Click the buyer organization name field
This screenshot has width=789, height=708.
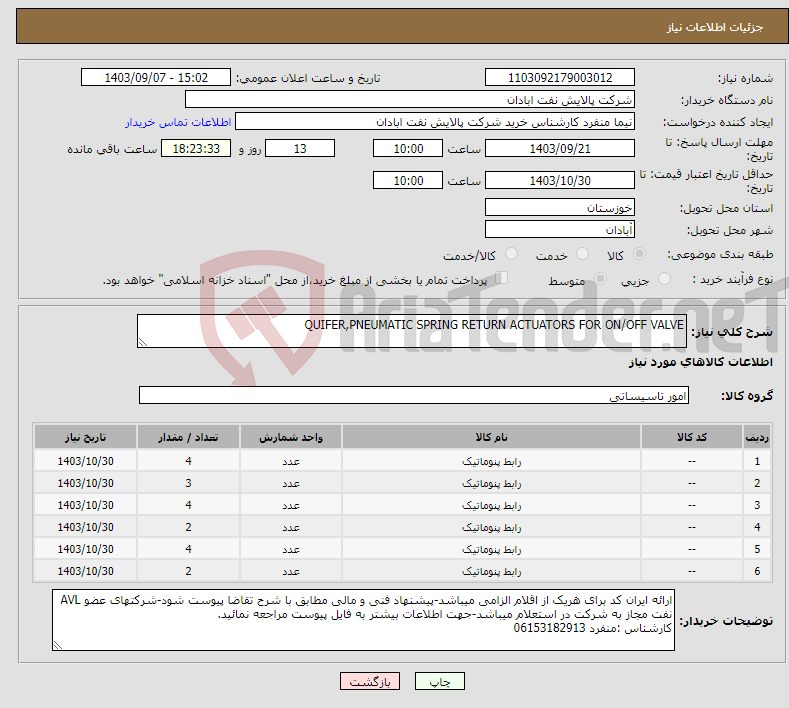pyautogui.click(x=410, y=99)
